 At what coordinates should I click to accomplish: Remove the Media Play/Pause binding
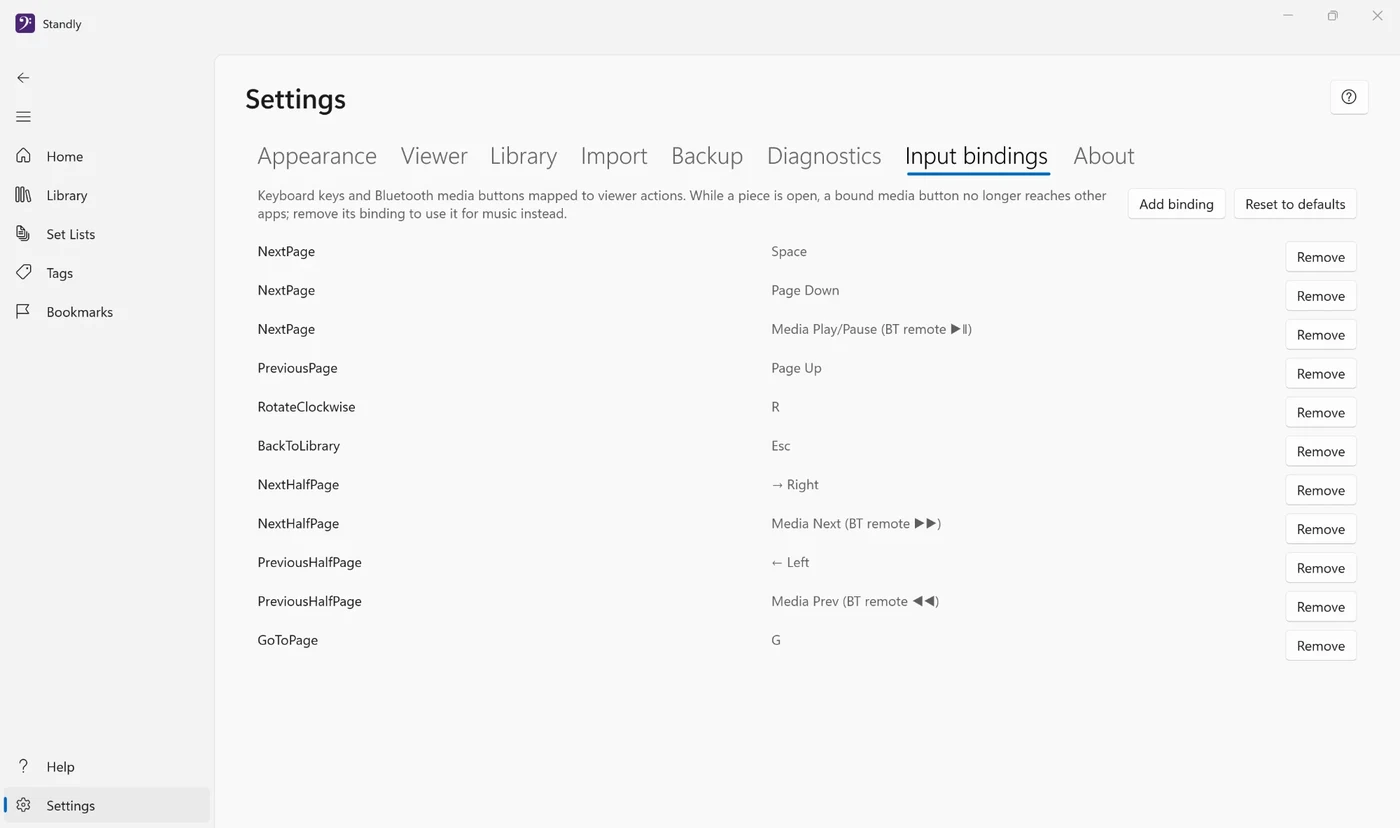tap(1321, 335)
